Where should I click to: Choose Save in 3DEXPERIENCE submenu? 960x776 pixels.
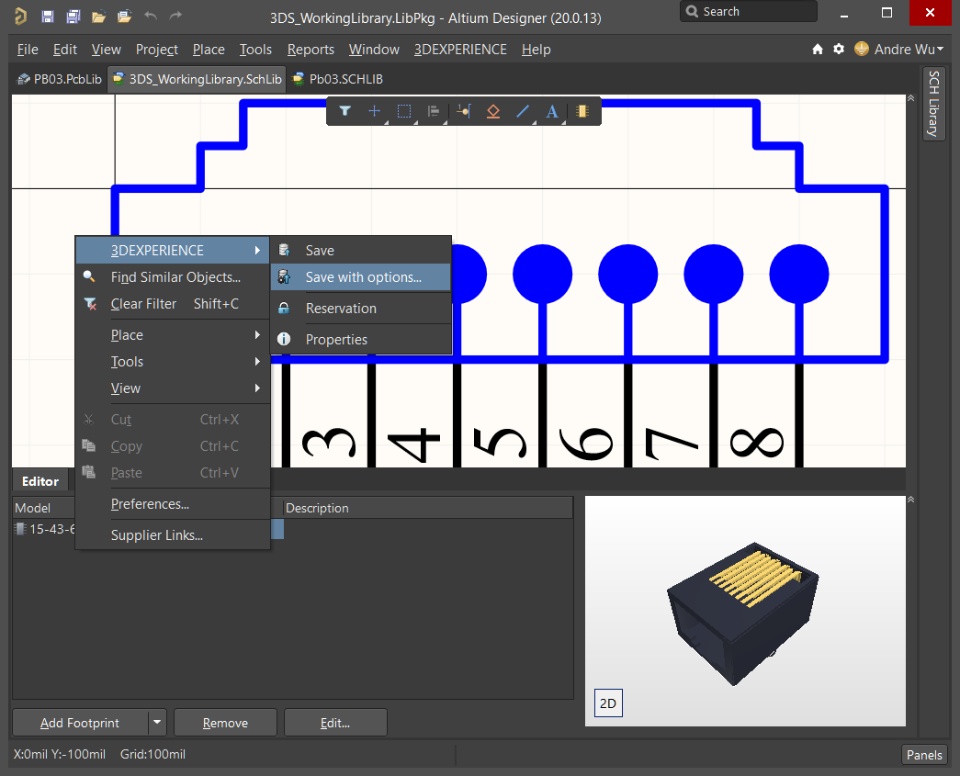coord(361,250)
